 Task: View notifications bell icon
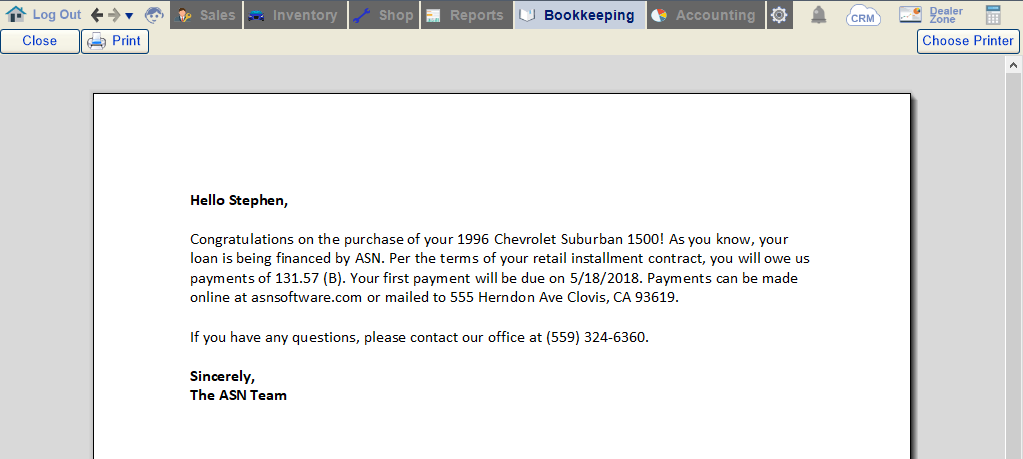coord(818,15)
